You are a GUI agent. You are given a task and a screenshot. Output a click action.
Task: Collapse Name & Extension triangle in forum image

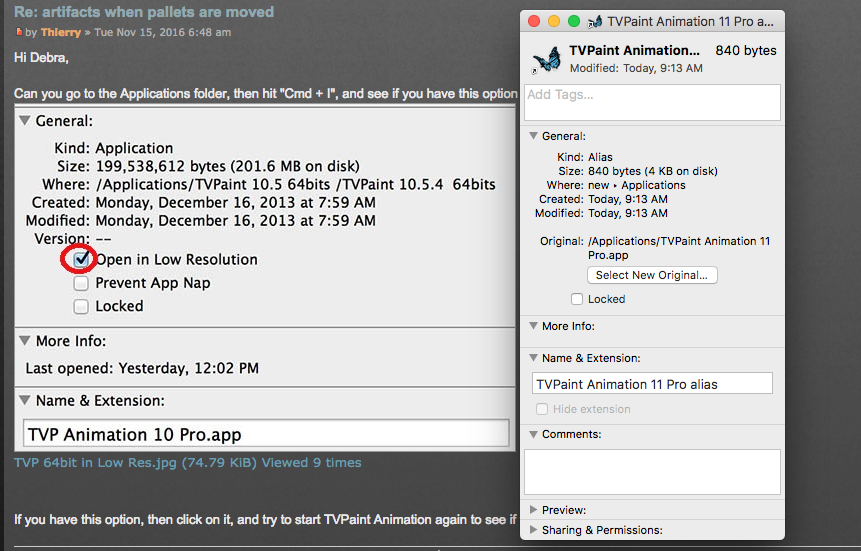click(x=24, y=400)
